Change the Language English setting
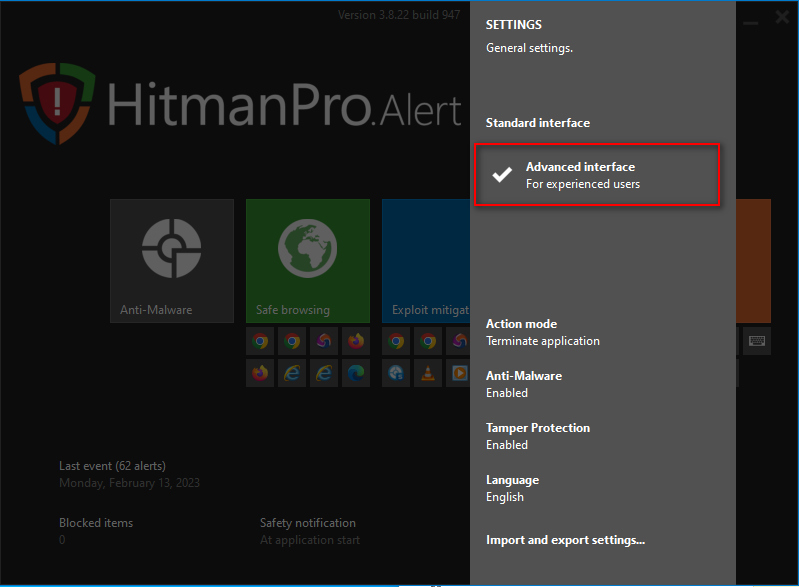 coord(512,488)
